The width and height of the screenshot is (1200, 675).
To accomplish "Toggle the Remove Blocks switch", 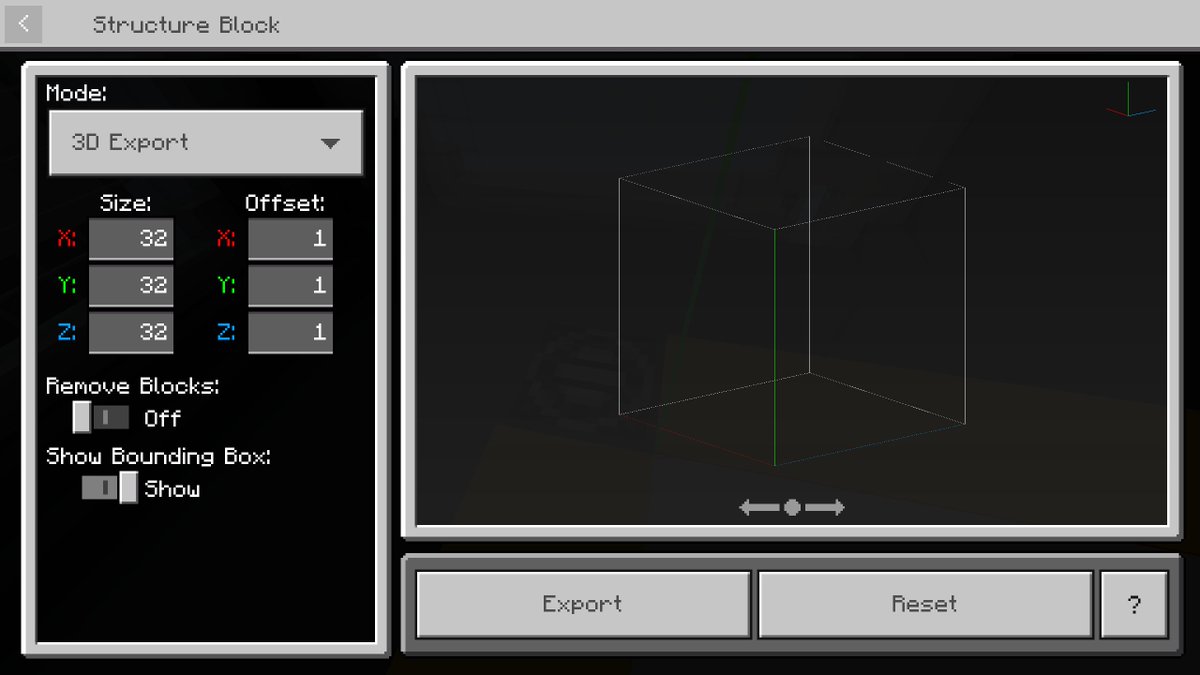I will click(x=101, y=417).
